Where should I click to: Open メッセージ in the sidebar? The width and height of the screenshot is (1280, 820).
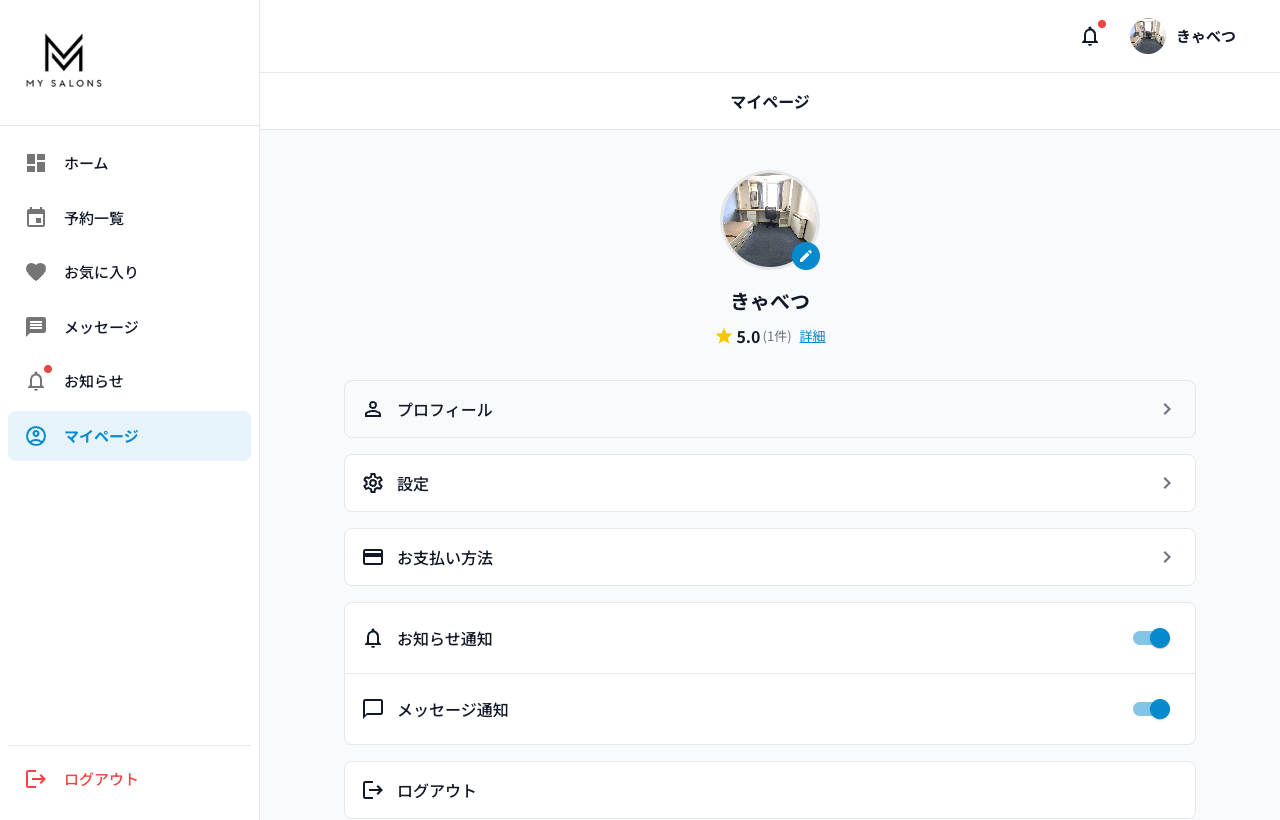(x=129, y=327)
